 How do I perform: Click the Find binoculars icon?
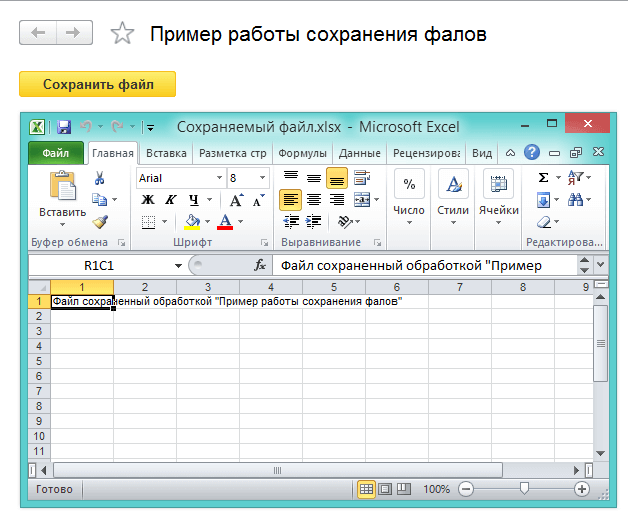[x=576, y=199]
